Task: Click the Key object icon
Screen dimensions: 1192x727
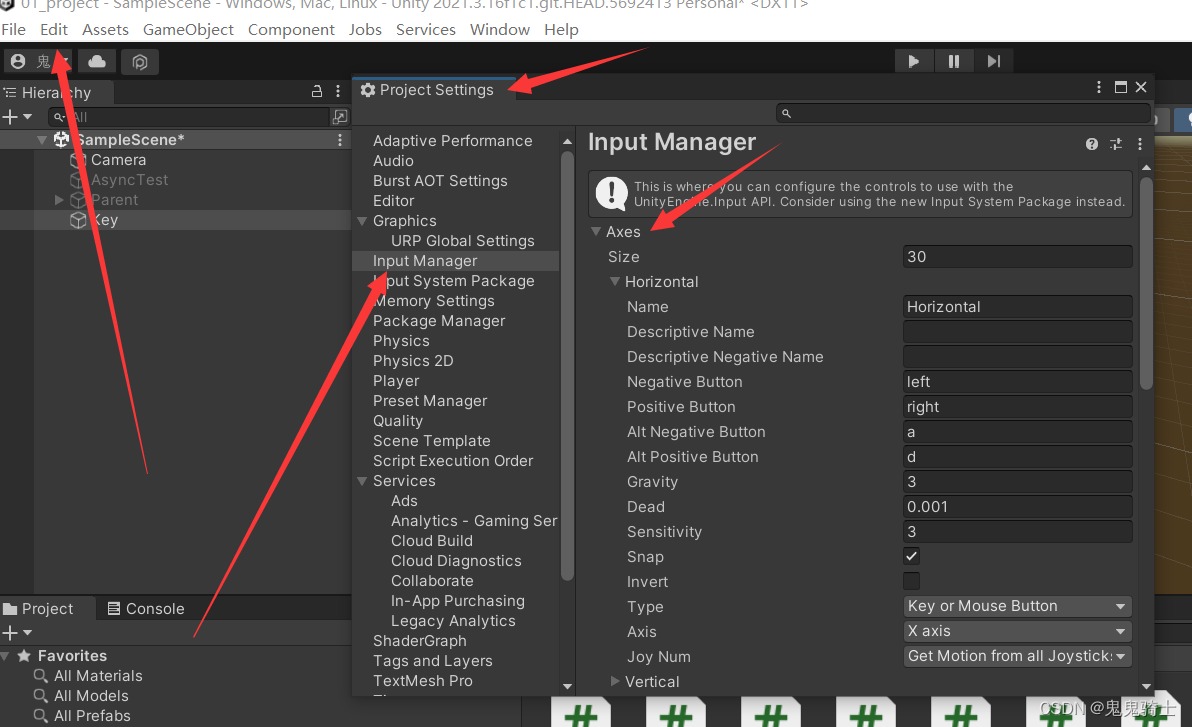Action: [x=78, y=221]
